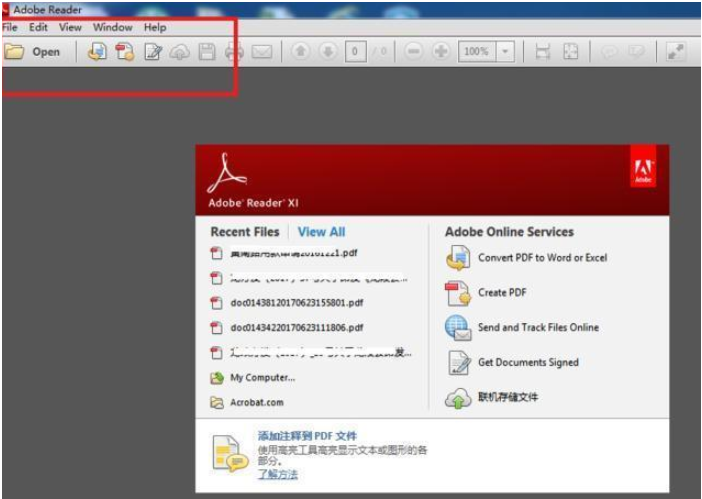Go to next page using down arrow
Viewport: 702px width, 499px height.
click(x=328, y=51)
